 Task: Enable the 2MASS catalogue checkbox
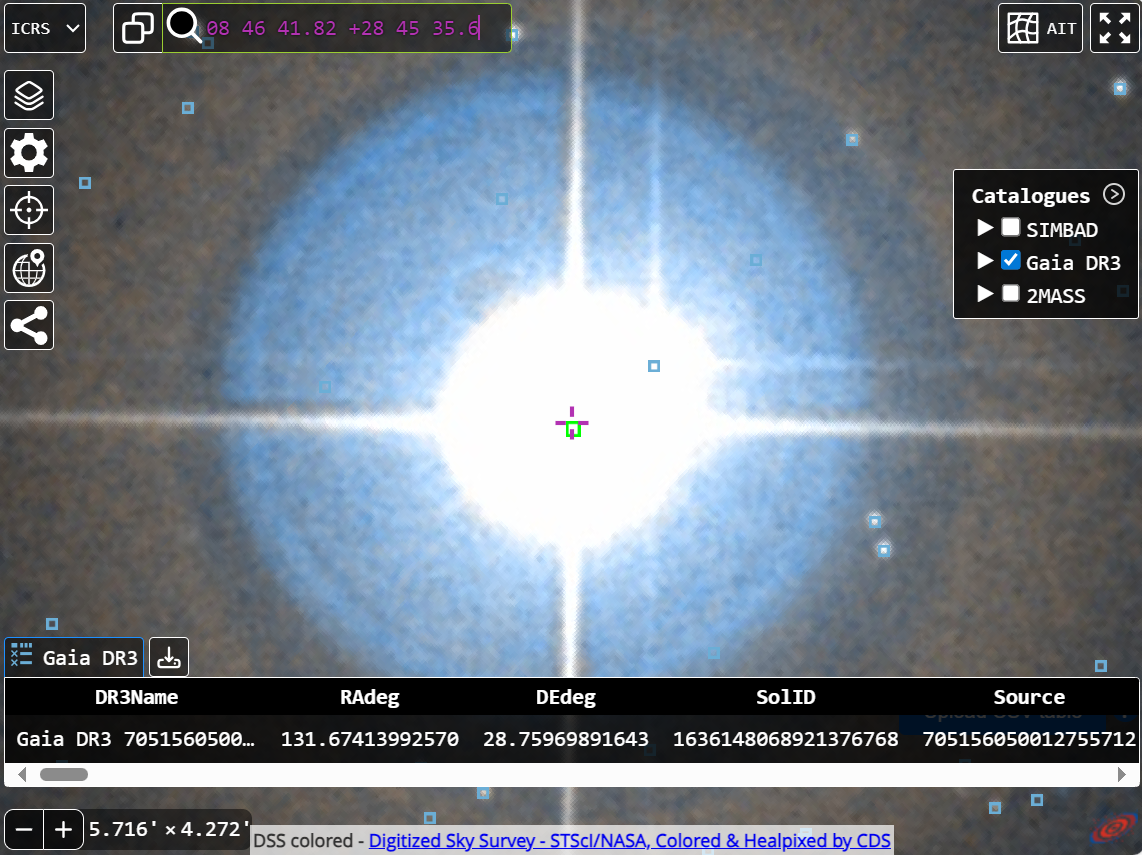(1011, 294)
